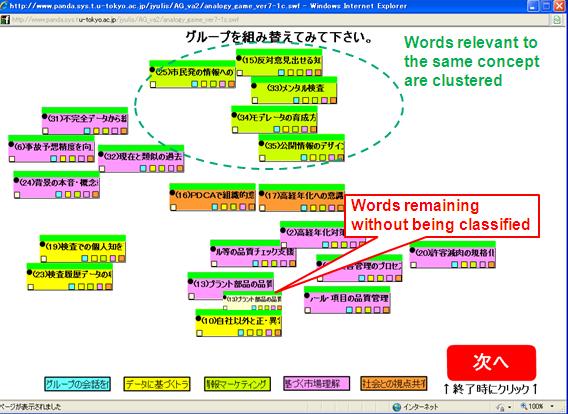The height and width of the screenshot is (414, 568).
Task: Click the cyan color square on card (35)公開情報のデザイン
Action: [x=304, y=158]
